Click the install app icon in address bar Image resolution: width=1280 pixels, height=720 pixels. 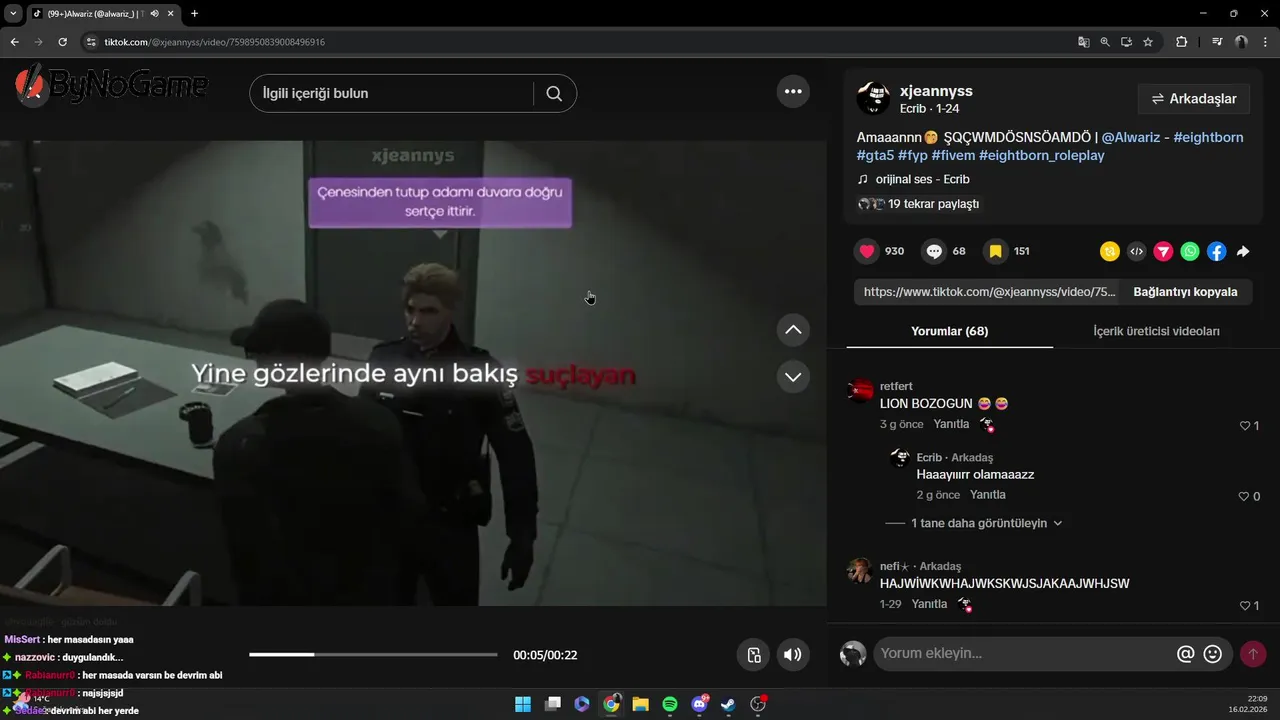pos(1126,42)
